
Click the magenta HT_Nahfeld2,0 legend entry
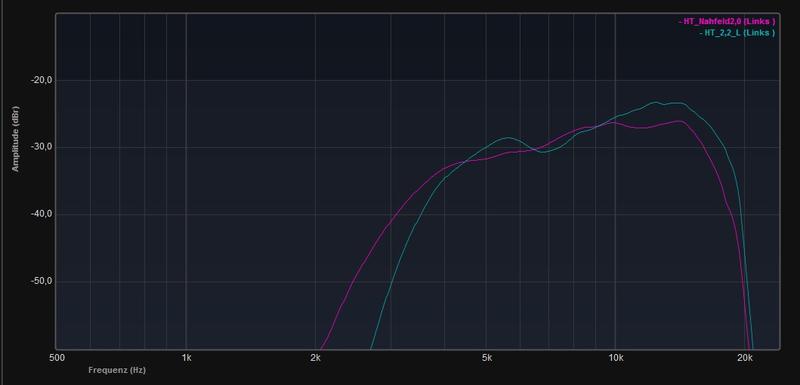[727, 21]
